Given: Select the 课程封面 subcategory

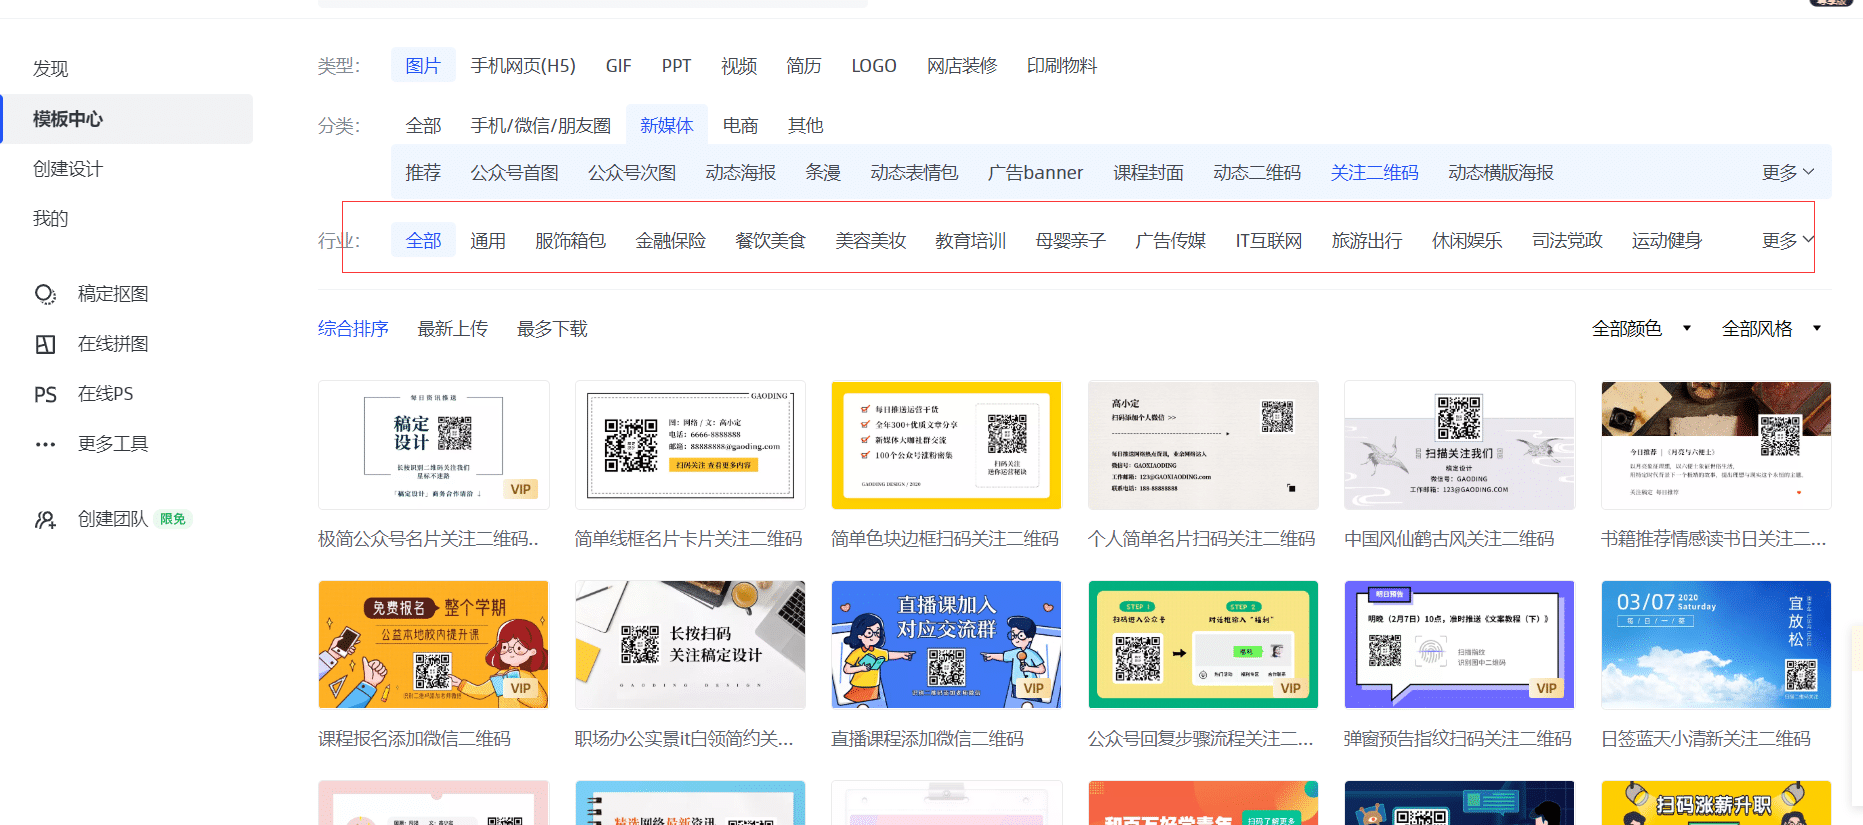Looking at the screenshot, I should (x=1148, y=173).
